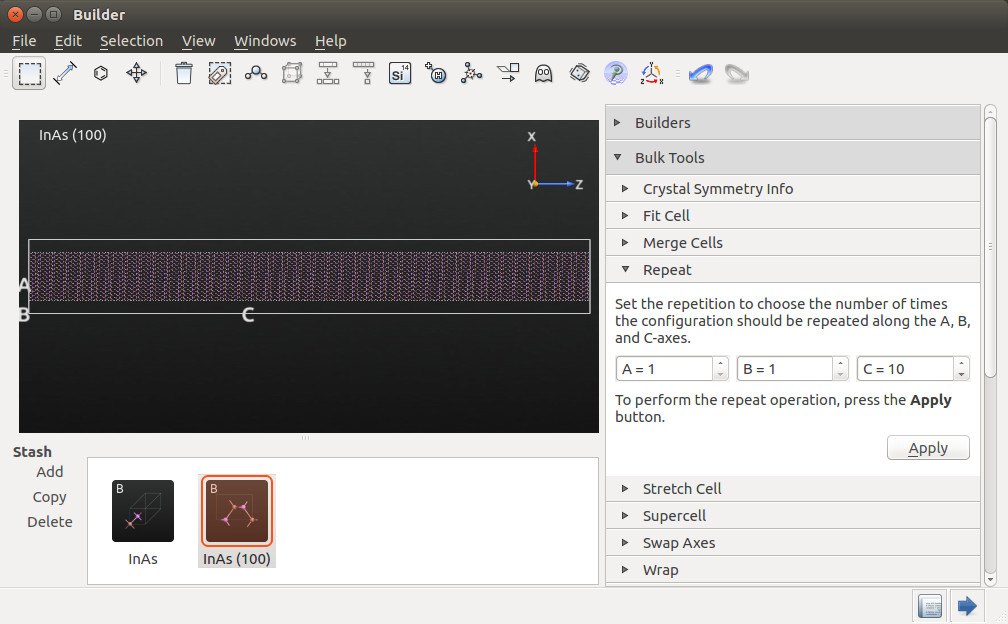Select the molecule network icon with red center
Image resolution: width=1008 pixels, height=624 pixels.
472,73
